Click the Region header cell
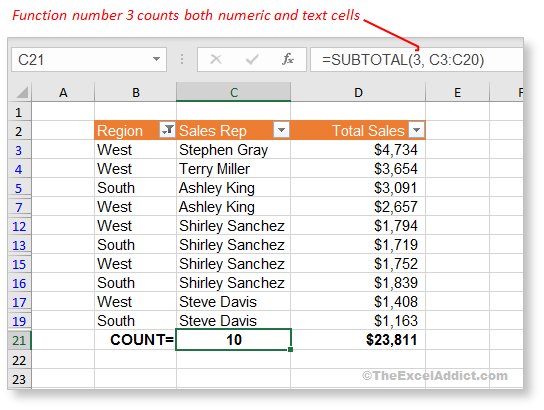Screen dimensions: 544x410 point(135,130)
